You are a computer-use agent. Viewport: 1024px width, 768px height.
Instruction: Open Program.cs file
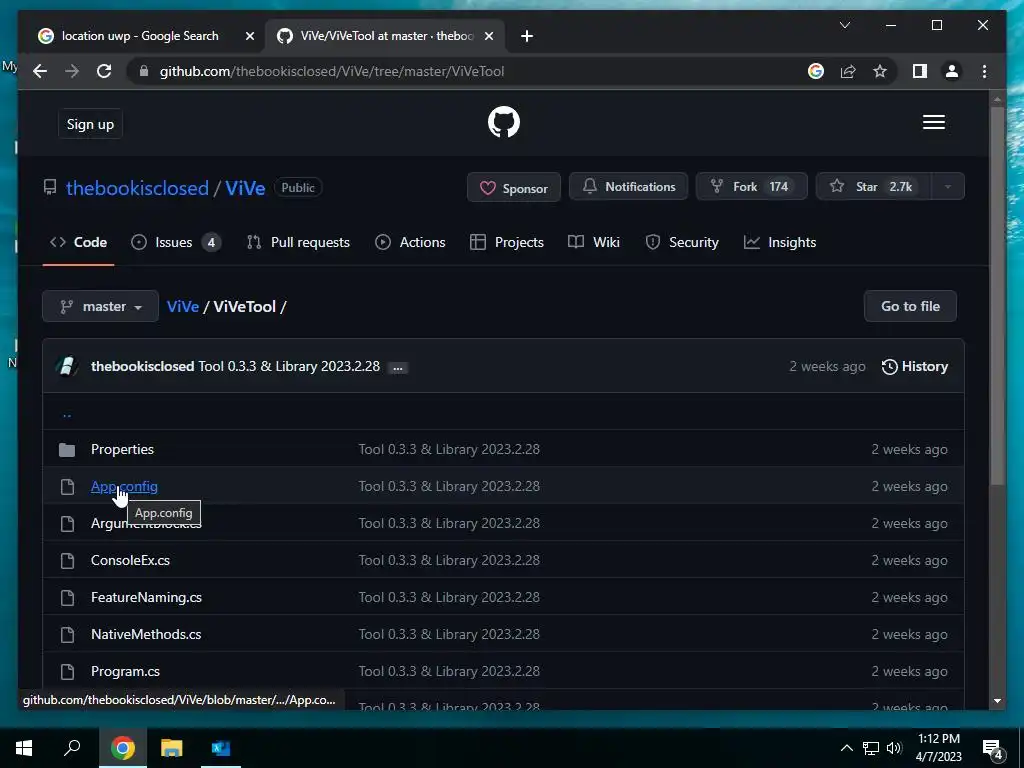pos(125,671)
